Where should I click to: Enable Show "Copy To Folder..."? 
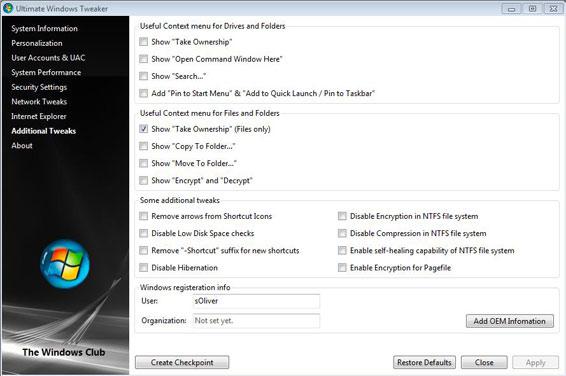click(144, 146)
